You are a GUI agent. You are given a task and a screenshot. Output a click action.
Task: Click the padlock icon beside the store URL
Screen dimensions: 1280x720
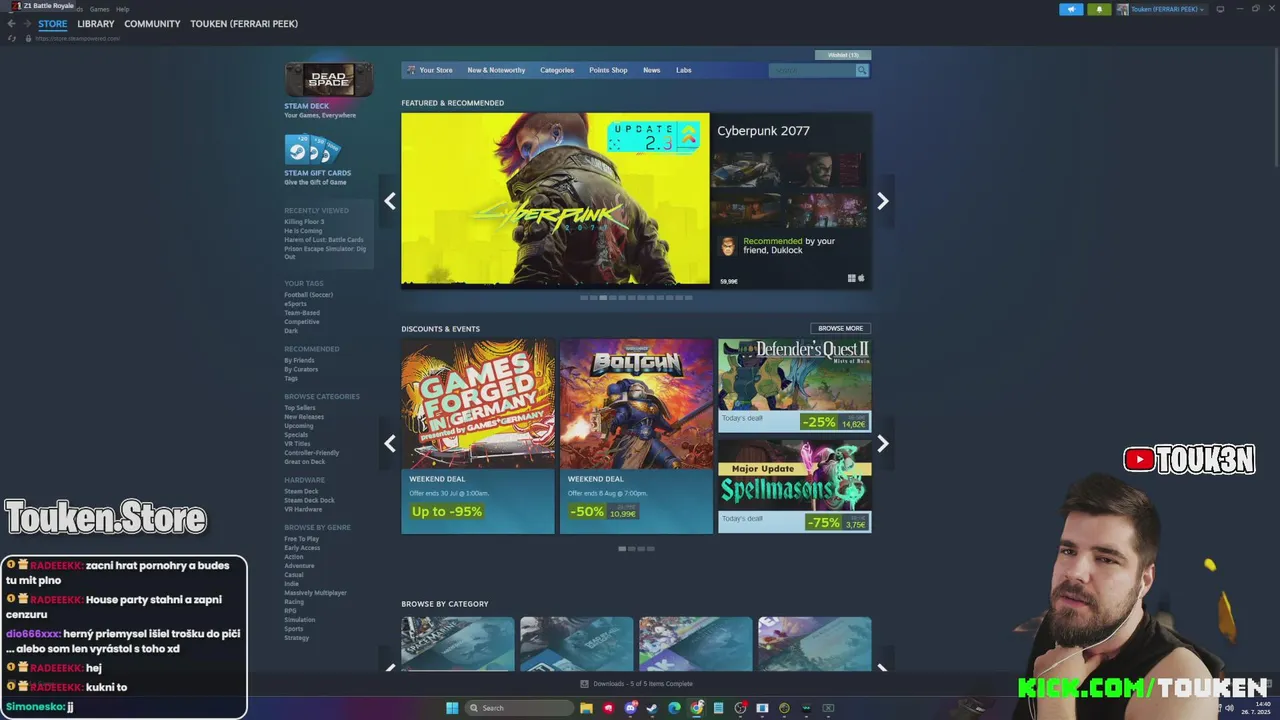(28, 38)
